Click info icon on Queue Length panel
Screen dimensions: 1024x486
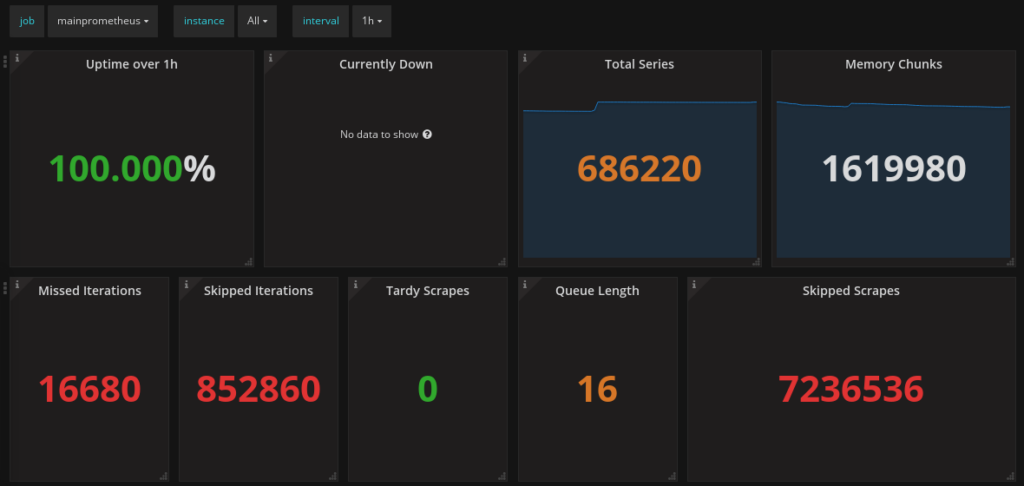click(x=525, y=285)
